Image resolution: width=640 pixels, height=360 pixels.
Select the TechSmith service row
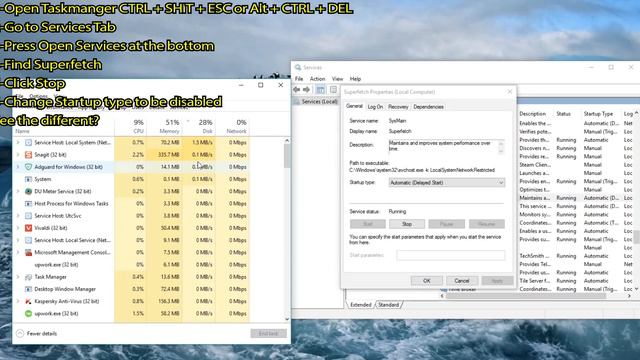575,256
